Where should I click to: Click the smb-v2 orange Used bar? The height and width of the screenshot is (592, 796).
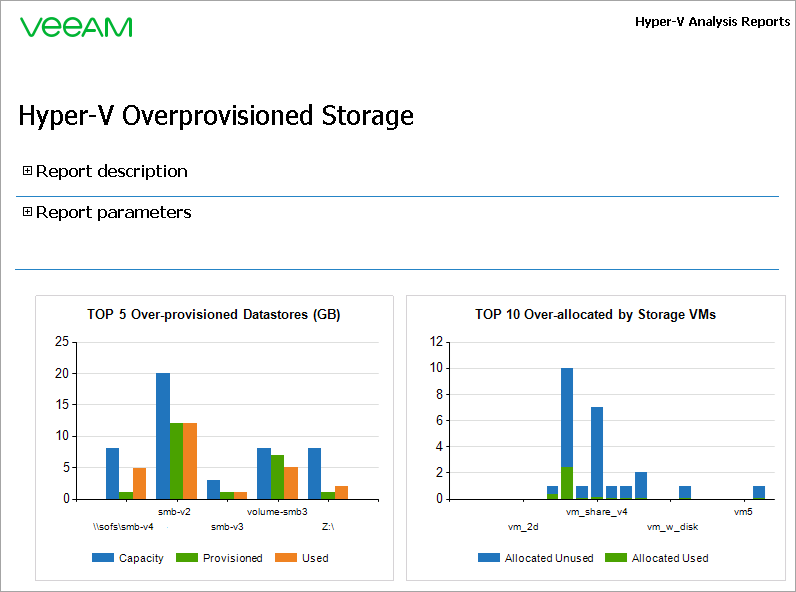(190, 461)
